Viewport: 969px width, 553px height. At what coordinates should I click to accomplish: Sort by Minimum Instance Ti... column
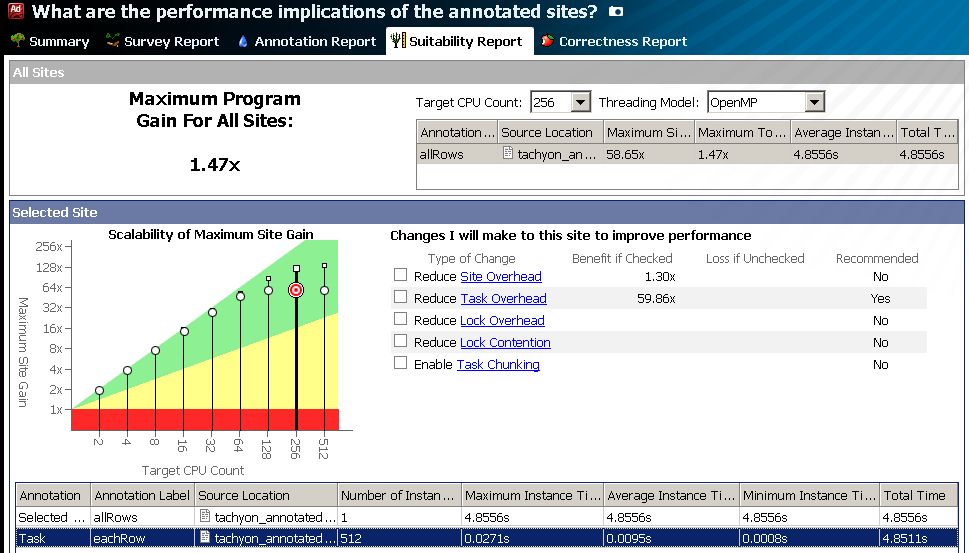coord(810,496)
